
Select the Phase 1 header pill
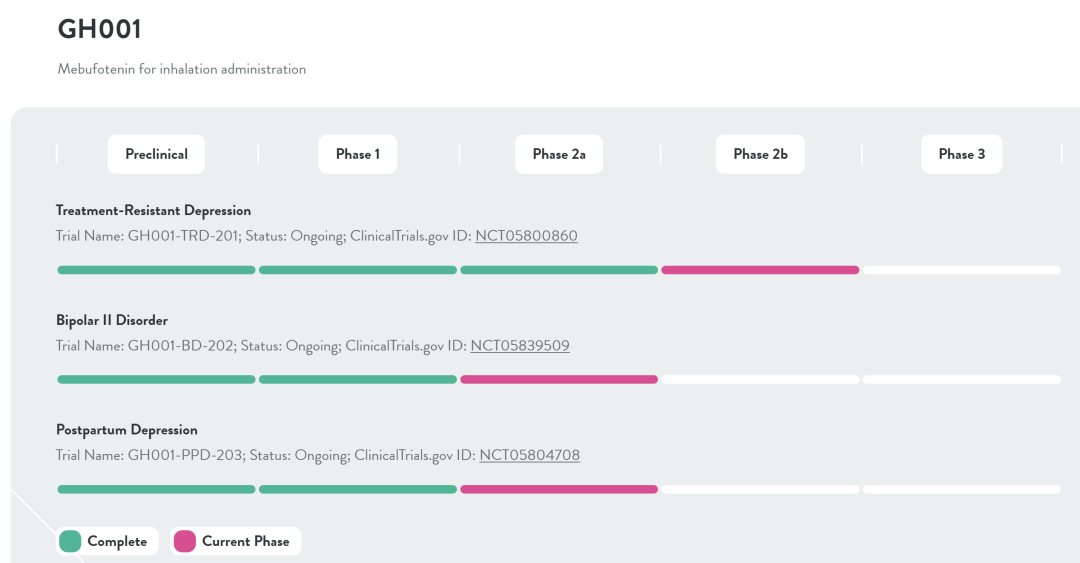(357, 154)
